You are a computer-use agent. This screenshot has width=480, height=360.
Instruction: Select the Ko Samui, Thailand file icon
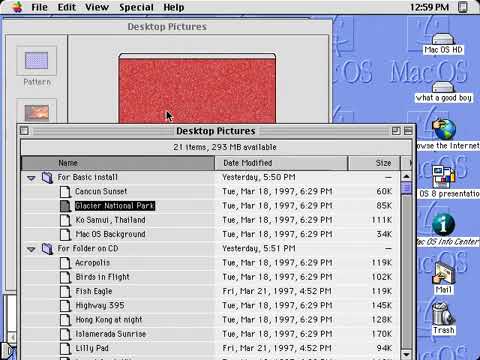[65, 220]
